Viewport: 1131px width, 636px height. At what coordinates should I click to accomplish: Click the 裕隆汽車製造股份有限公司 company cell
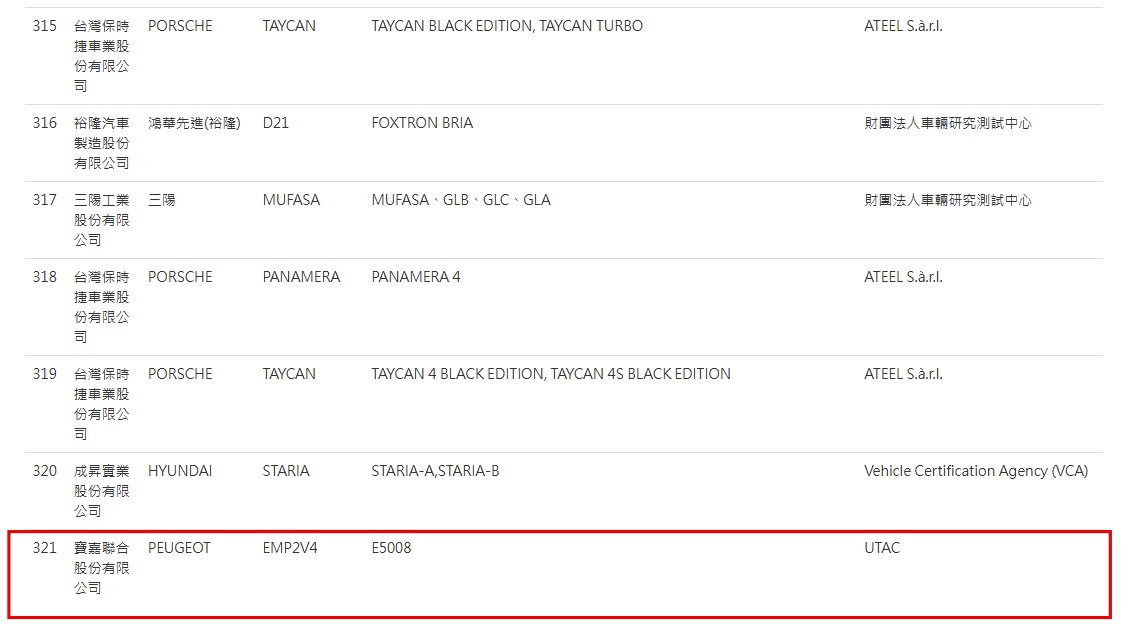pos(101,143)
